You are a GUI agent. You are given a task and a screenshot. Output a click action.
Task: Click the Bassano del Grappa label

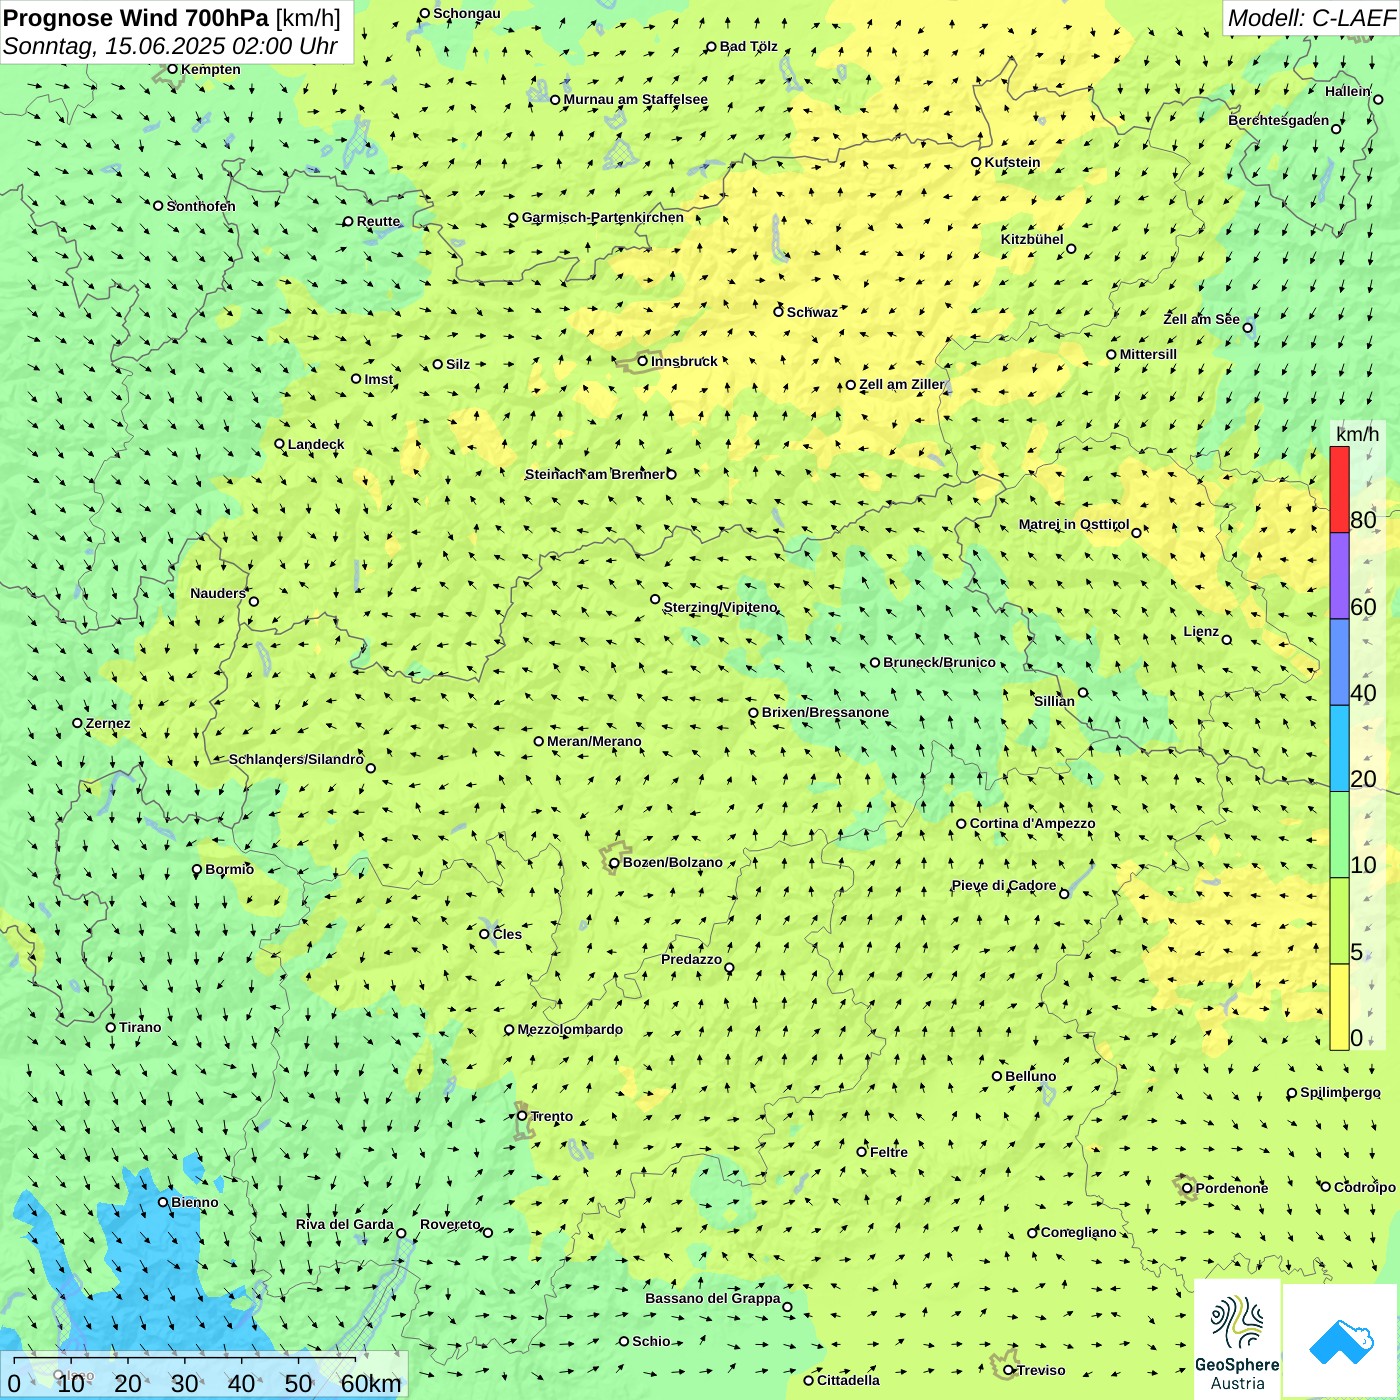tap(712, 1298)
